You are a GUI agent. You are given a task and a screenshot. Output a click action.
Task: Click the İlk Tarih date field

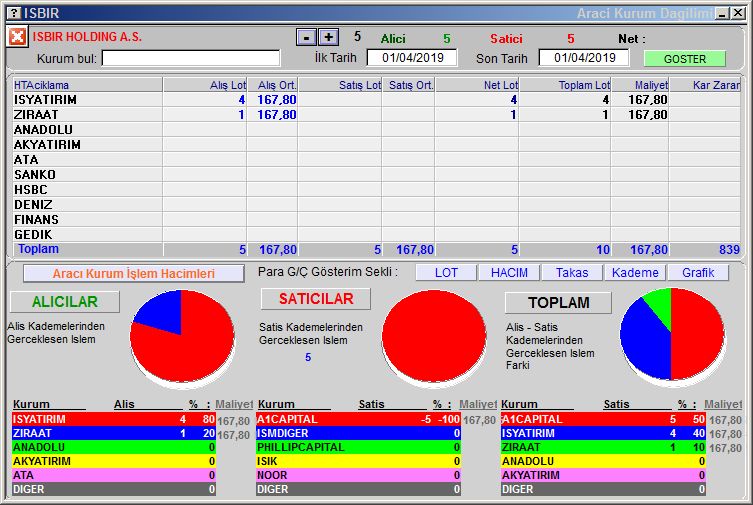coord(412,58)
